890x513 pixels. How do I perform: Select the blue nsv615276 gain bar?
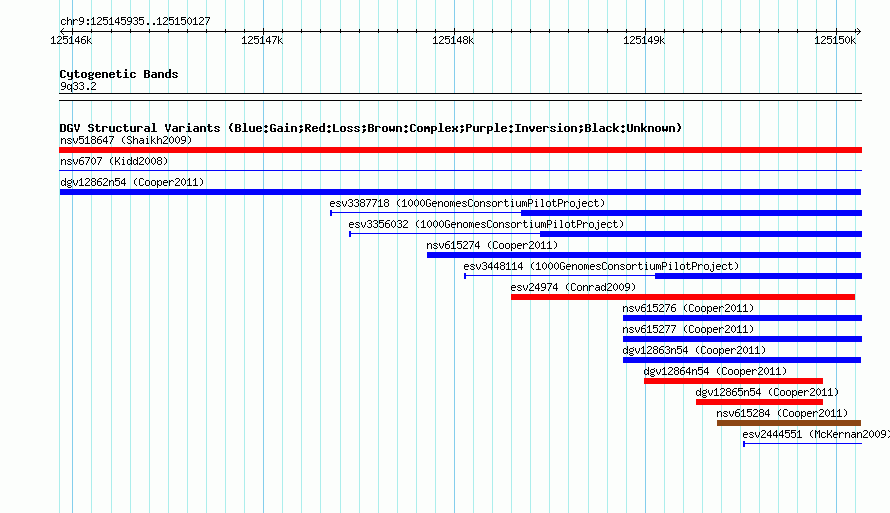click(742, 318)
